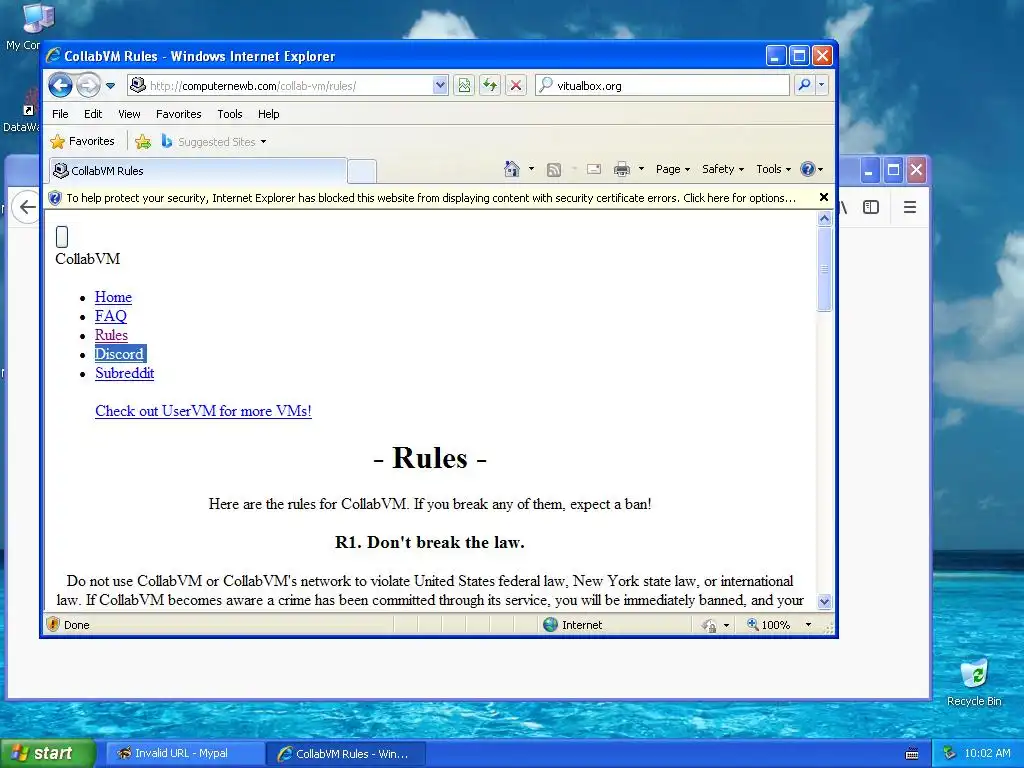The image size is (1024, 768).
Task: Run search with magnifier button
Action: point(805,85)
